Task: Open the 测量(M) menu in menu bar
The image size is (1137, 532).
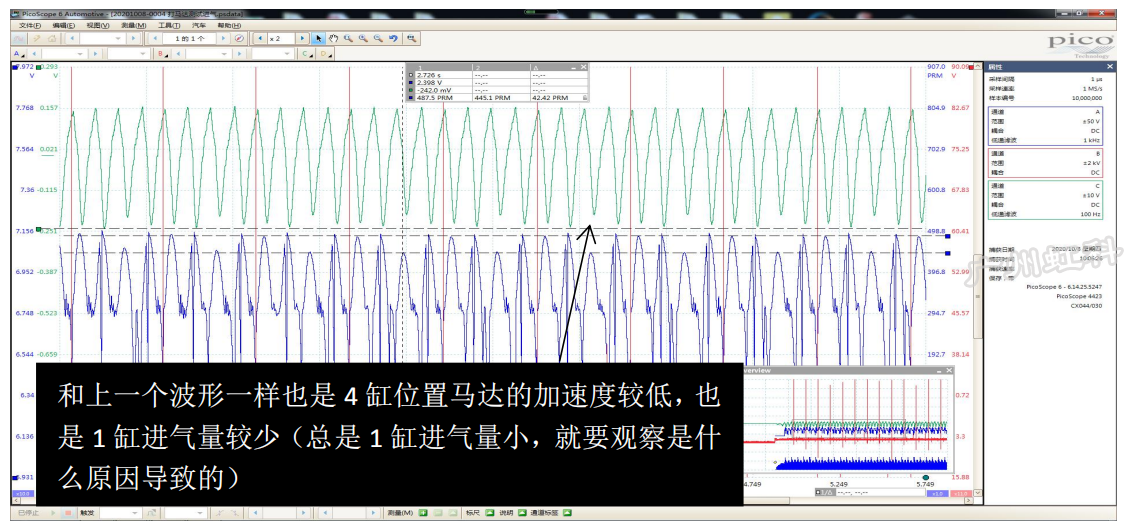Action: pyautogui.click(x=133, y=25)
